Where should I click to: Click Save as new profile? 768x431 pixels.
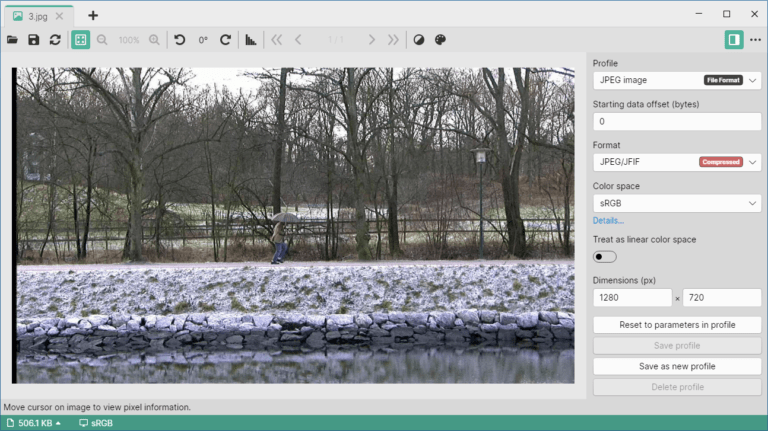click(x=677, y=366)
